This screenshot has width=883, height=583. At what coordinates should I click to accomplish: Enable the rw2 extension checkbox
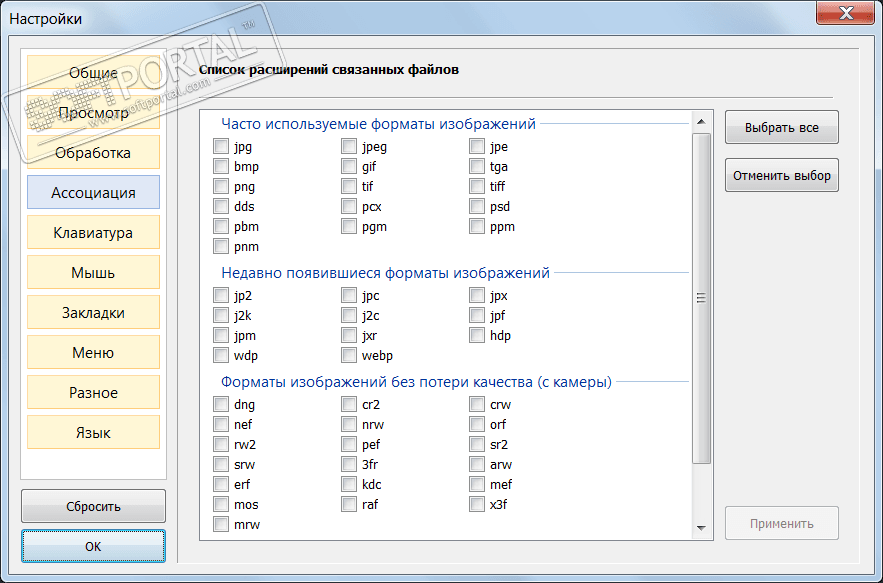[221, 444]
